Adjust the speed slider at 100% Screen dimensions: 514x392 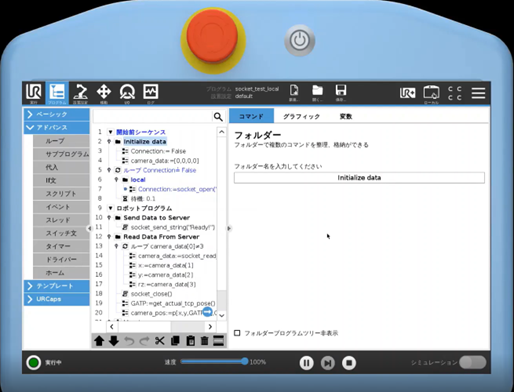pyautogui.click(x=245, y=361)
